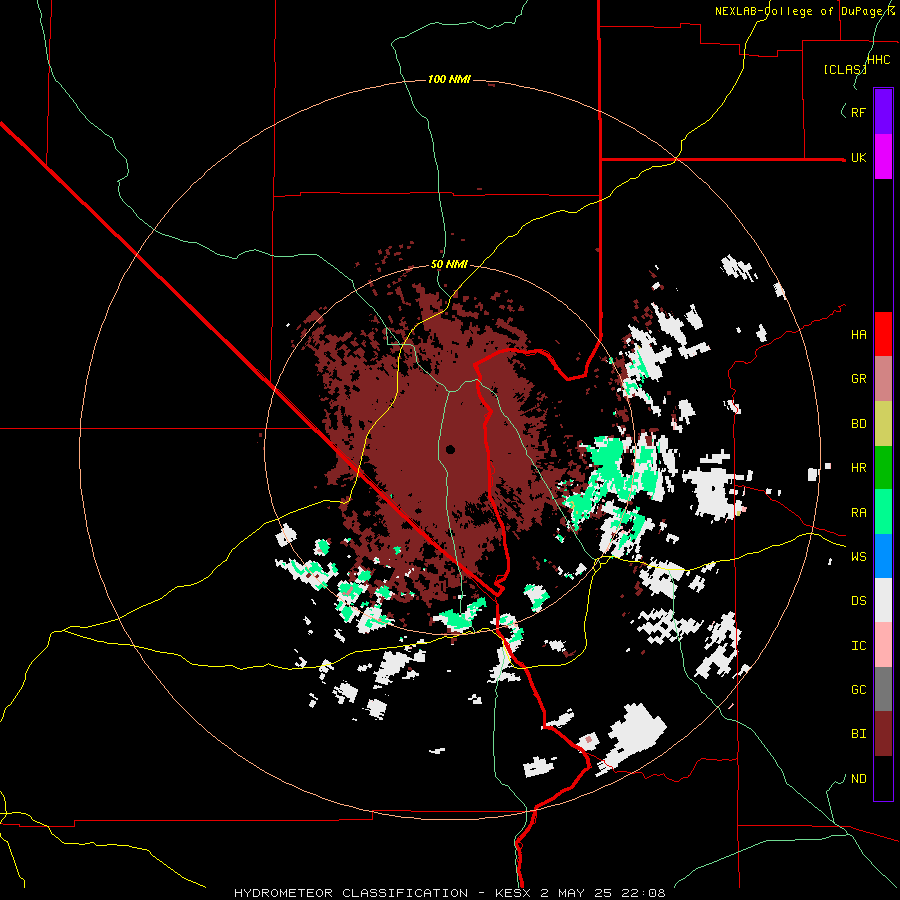900x900 pixels.
Task: Click the 'HA' legend label text
Action: (x=858, y=335)
